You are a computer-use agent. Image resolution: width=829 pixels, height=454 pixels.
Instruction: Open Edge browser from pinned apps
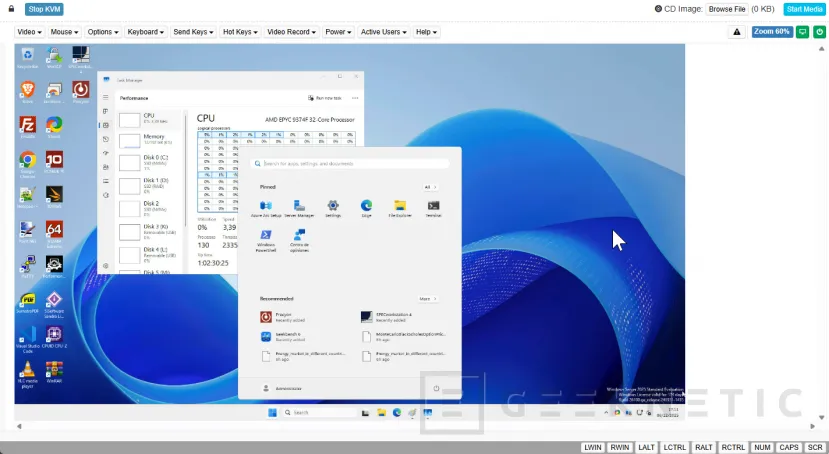coord(366,206)
